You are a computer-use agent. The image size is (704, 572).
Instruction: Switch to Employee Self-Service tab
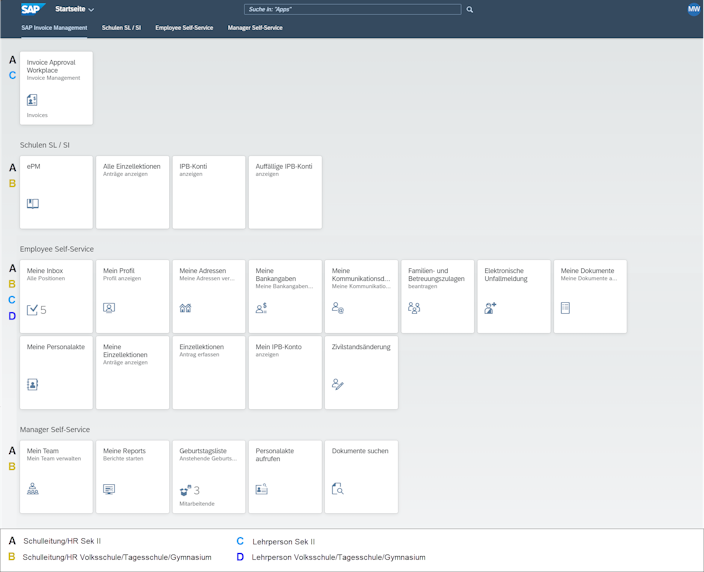tap(184, 28)
